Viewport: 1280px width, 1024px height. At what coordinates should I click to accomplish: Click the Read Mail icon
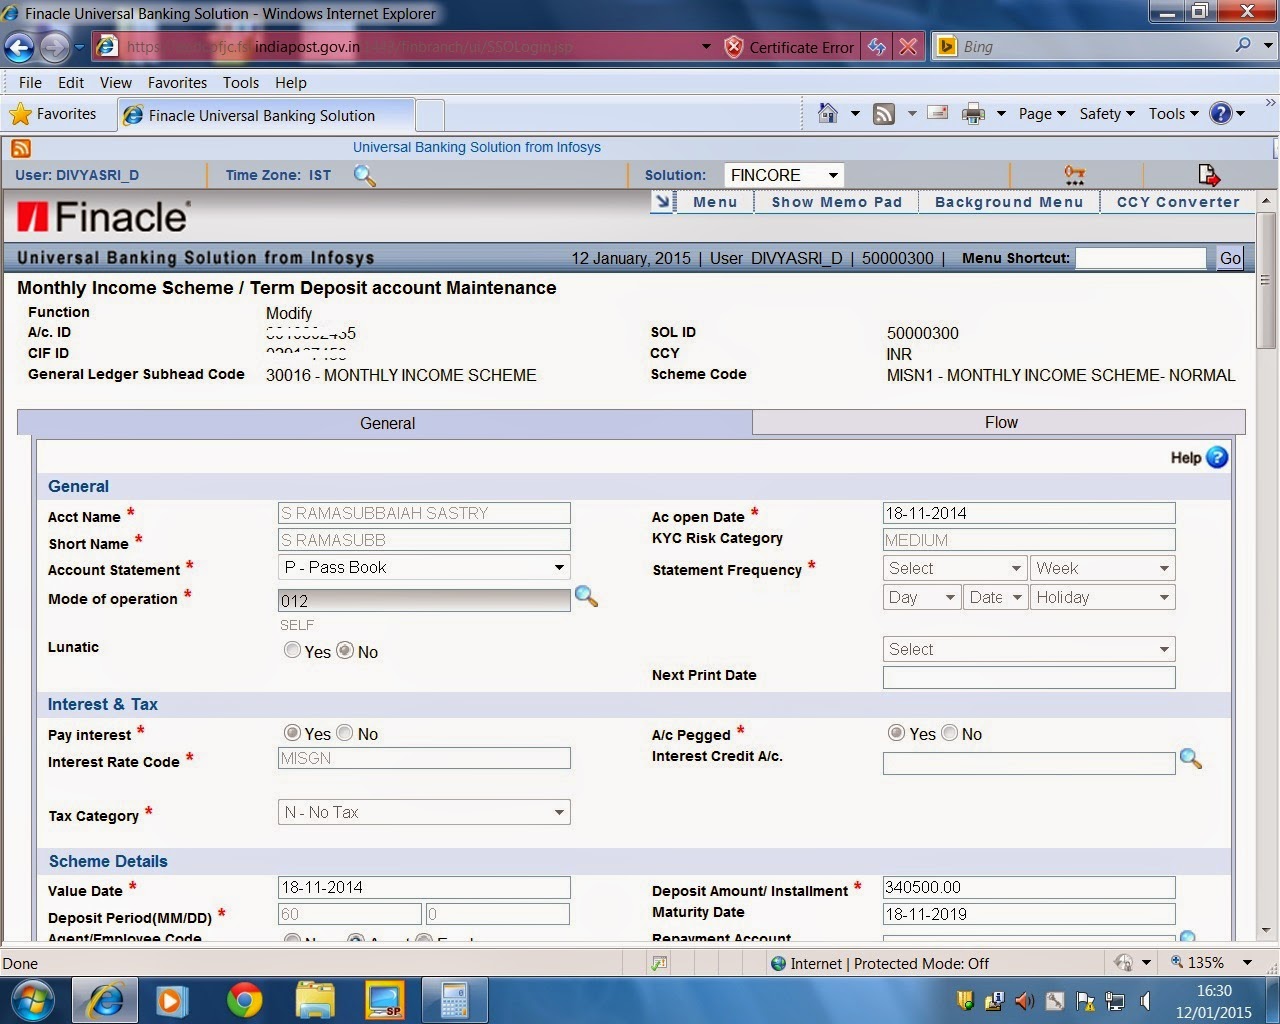click(938, 113)
